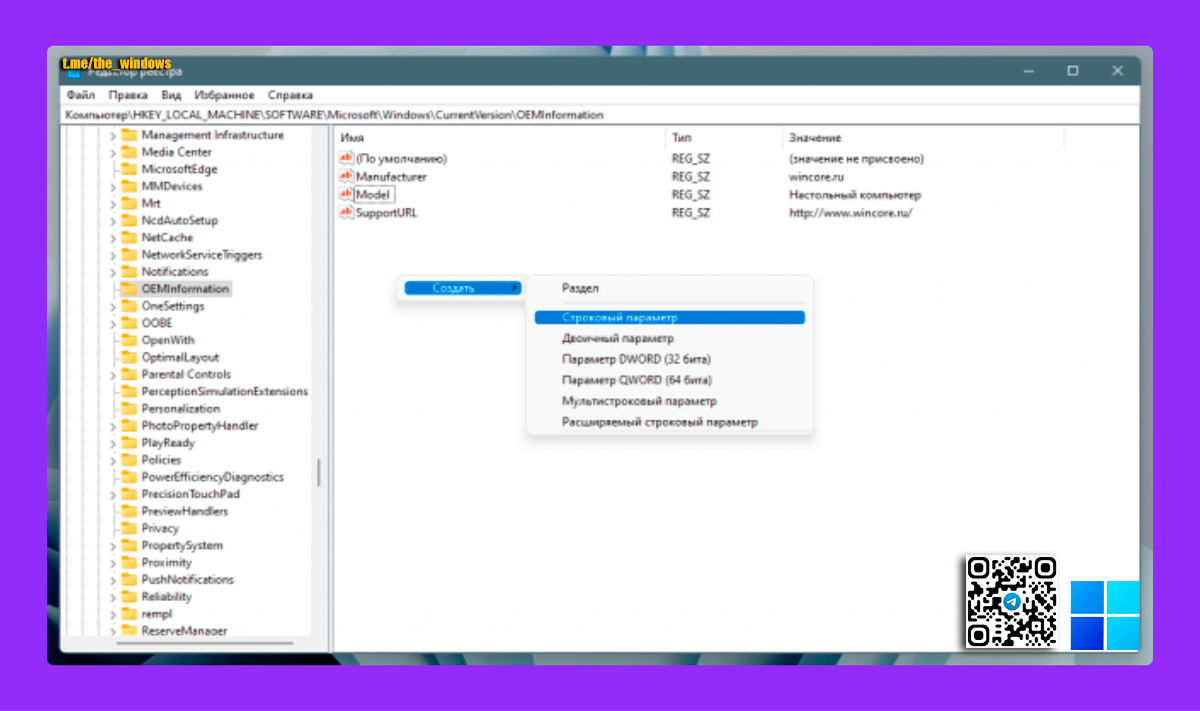The image size is (1200, 711).
Task: Select the PerceptionSimulationExtensions key
Action: tap(225, 391)
